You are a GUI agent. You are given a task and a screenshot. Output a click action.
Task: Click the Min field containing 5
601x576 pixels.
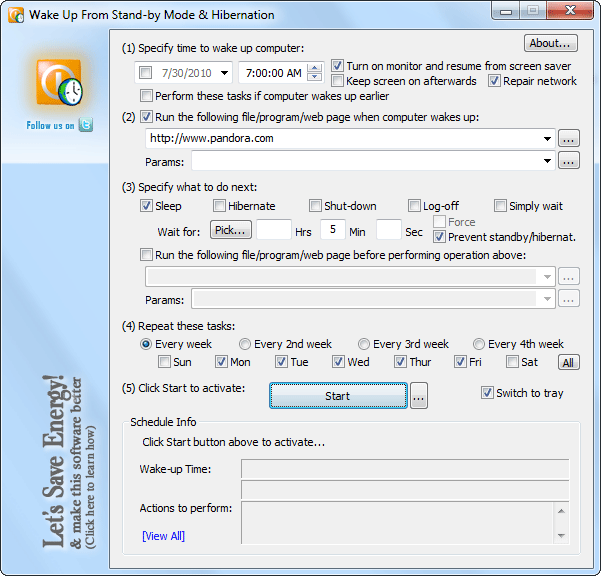point(333,230)
